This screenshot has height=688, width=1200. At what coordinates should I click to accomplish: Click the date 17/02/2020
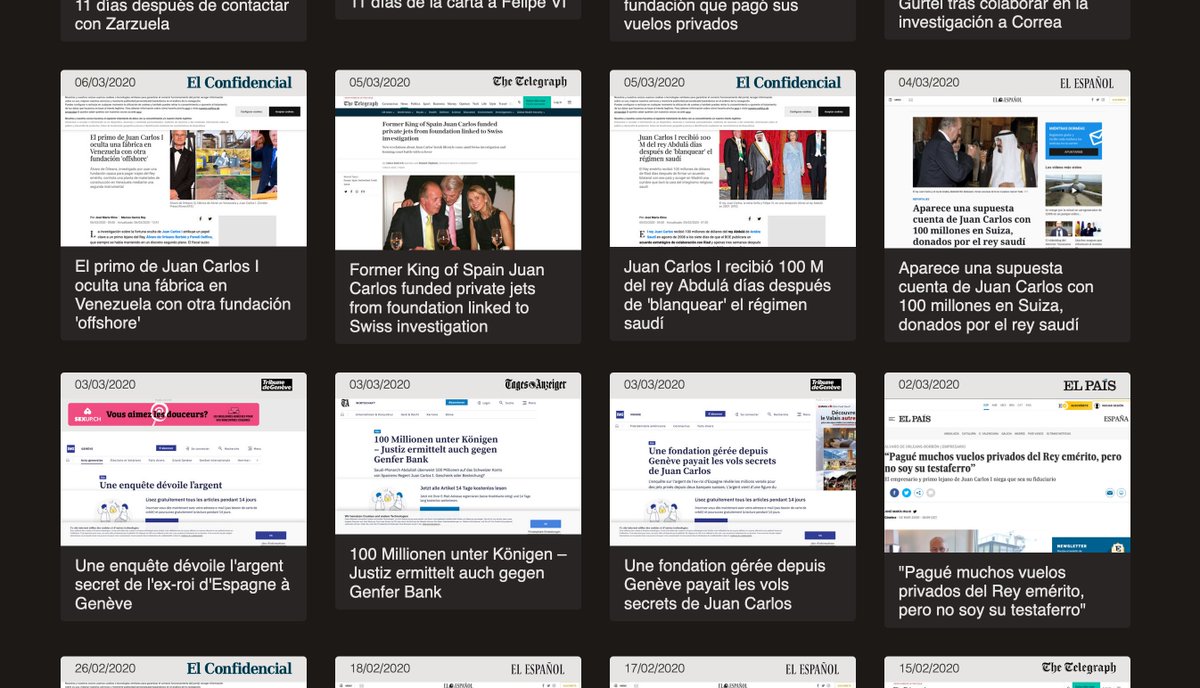point(654,668)
